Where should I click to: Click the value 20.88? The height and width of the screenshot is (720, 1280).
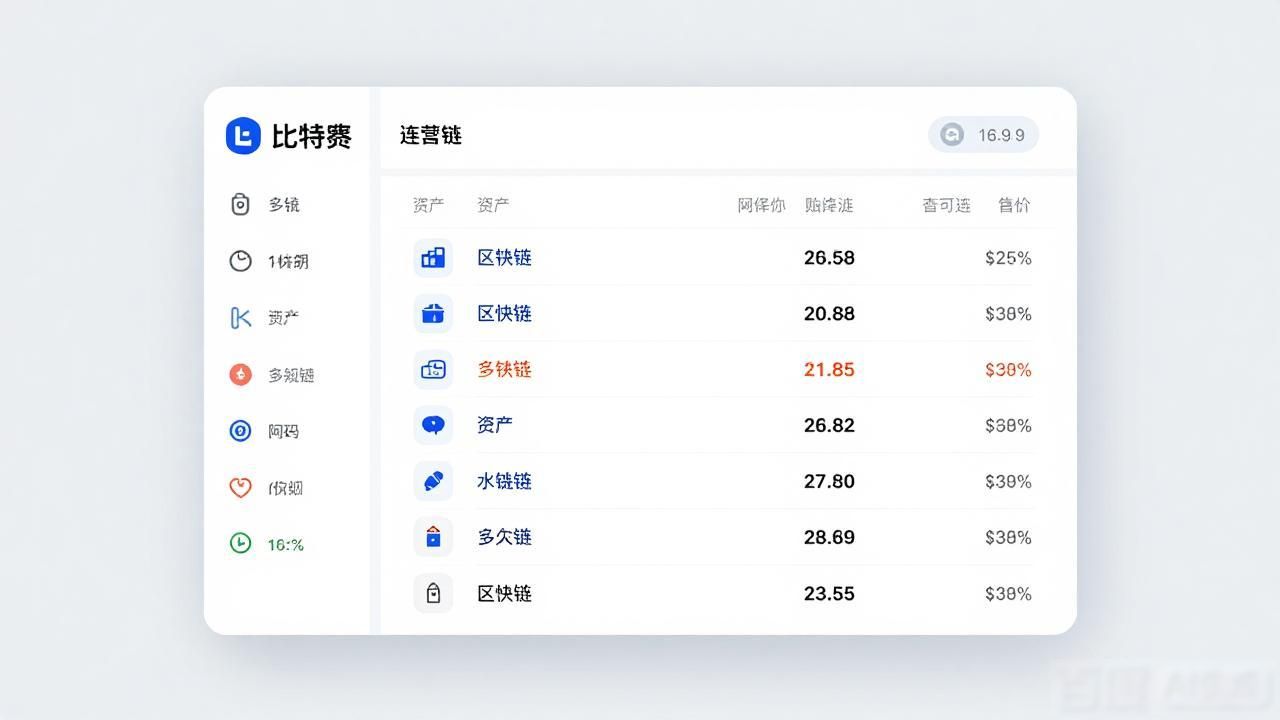(829, 314)
